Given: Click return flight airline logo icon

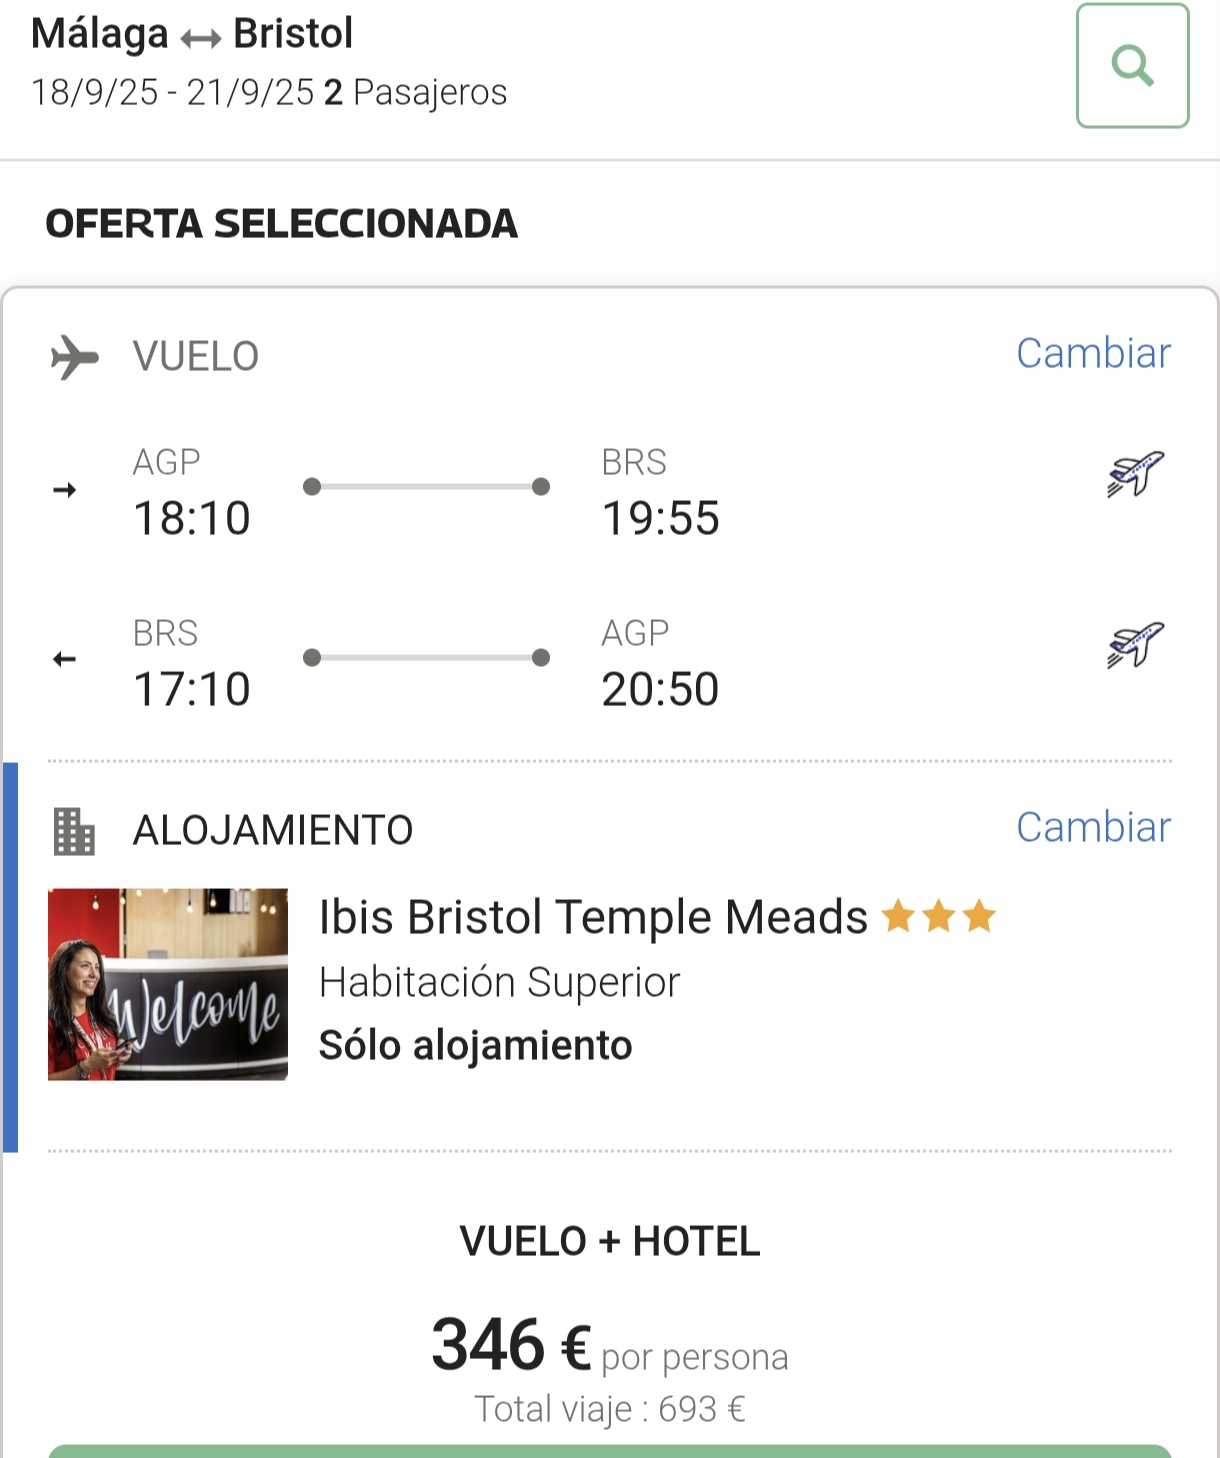Looking at the screenshot, I should tap(1136, 645).
